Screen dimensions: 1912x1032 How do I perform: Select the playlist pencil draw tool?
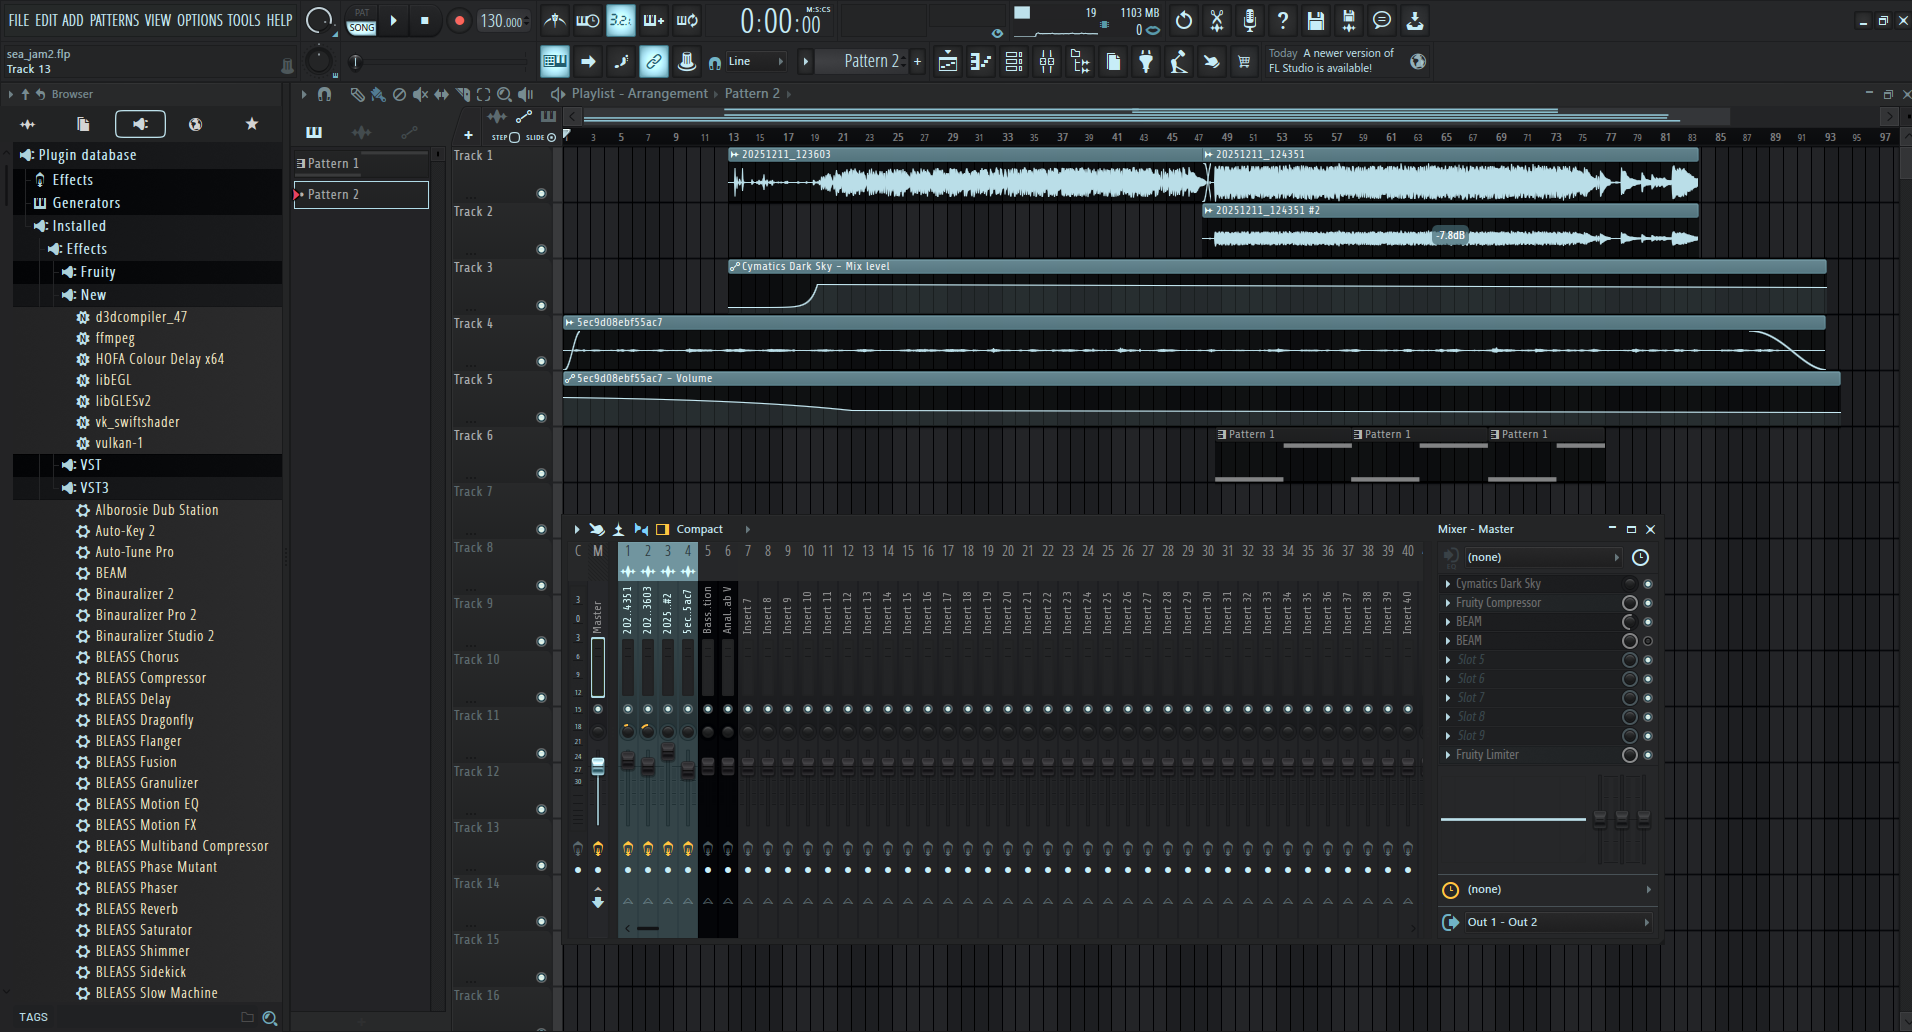pos(357,94)
